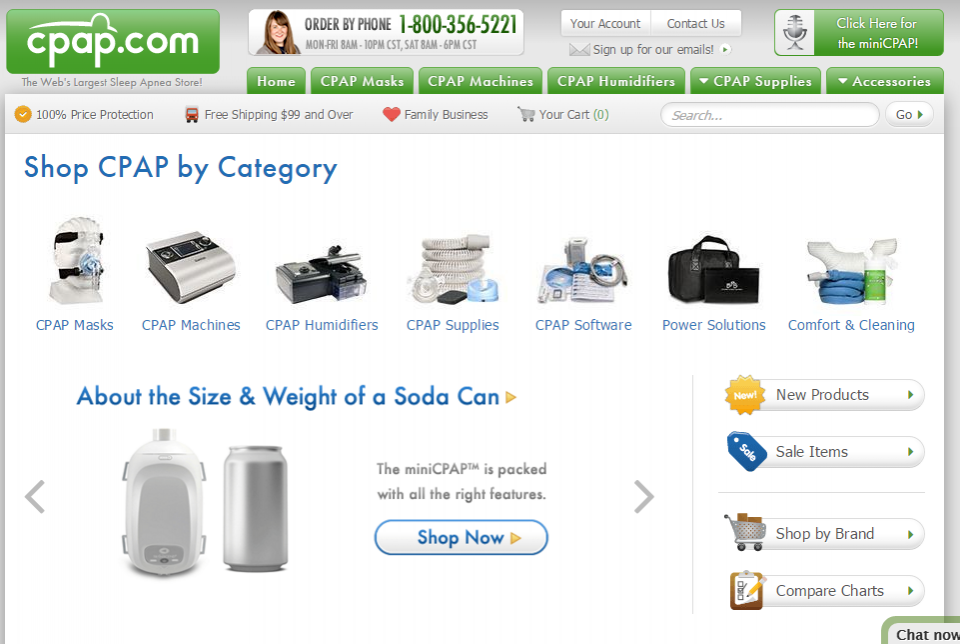Open the Chat now widget
Viewport: 960px width, 644px height.
click(923, 634)
